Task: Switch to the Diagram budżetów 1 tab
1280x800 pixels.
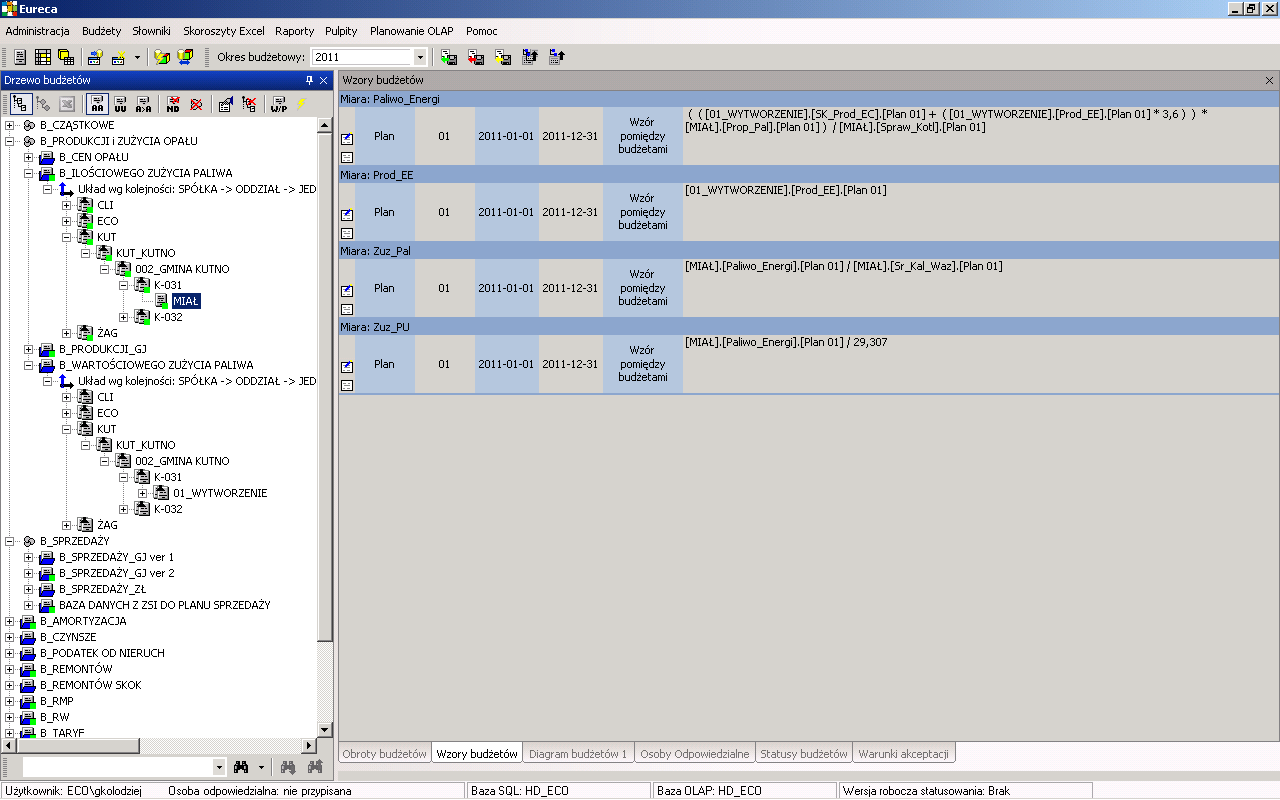Action: 578,753
